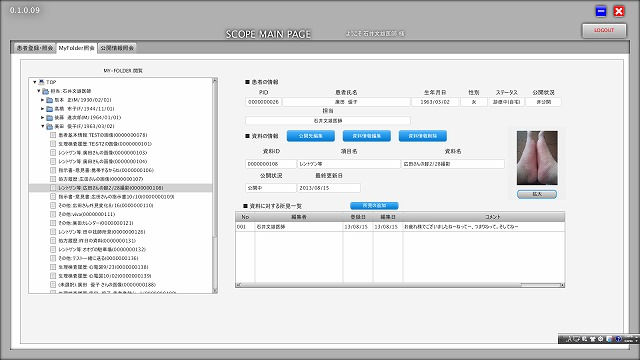Choose document icon of item 0000000109
This screenshot has height=360, width=640.
tap(53, 197)
